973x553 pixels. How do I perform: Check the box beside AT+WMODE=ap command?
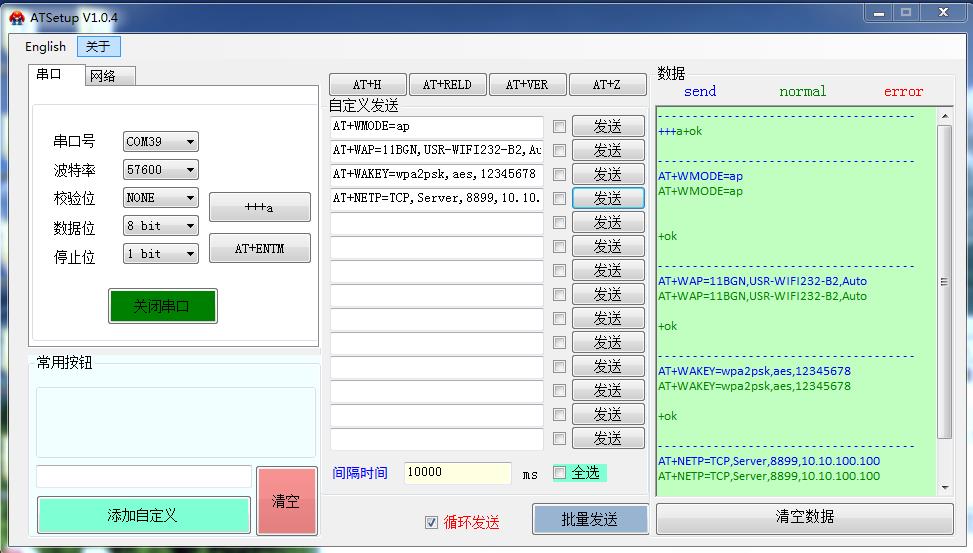click(559, 127)
